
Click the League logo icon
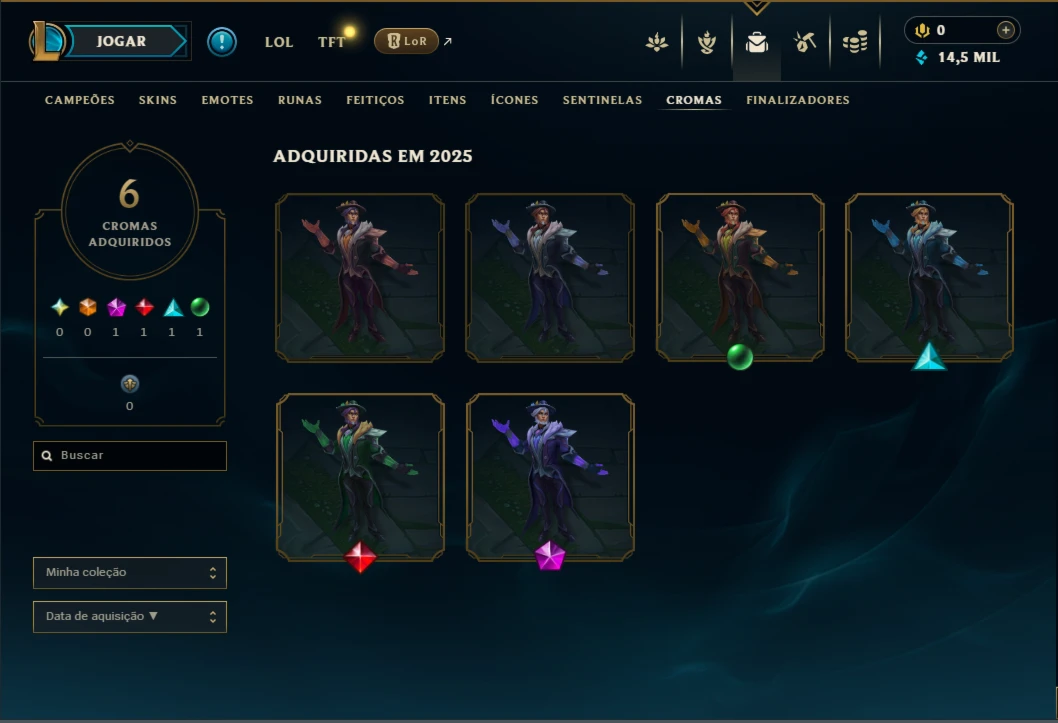click(x=47, y=40)
